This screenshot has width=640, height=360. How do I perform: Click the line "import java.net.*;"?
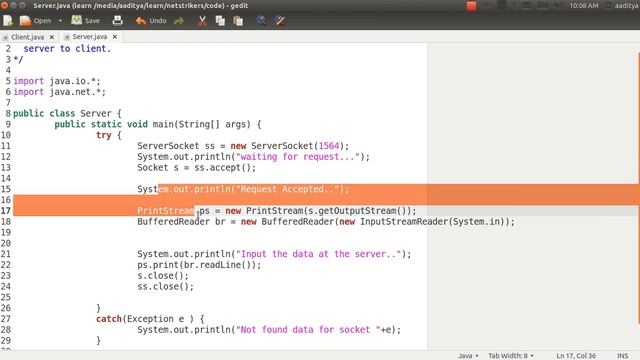click(x=59, y=92)
